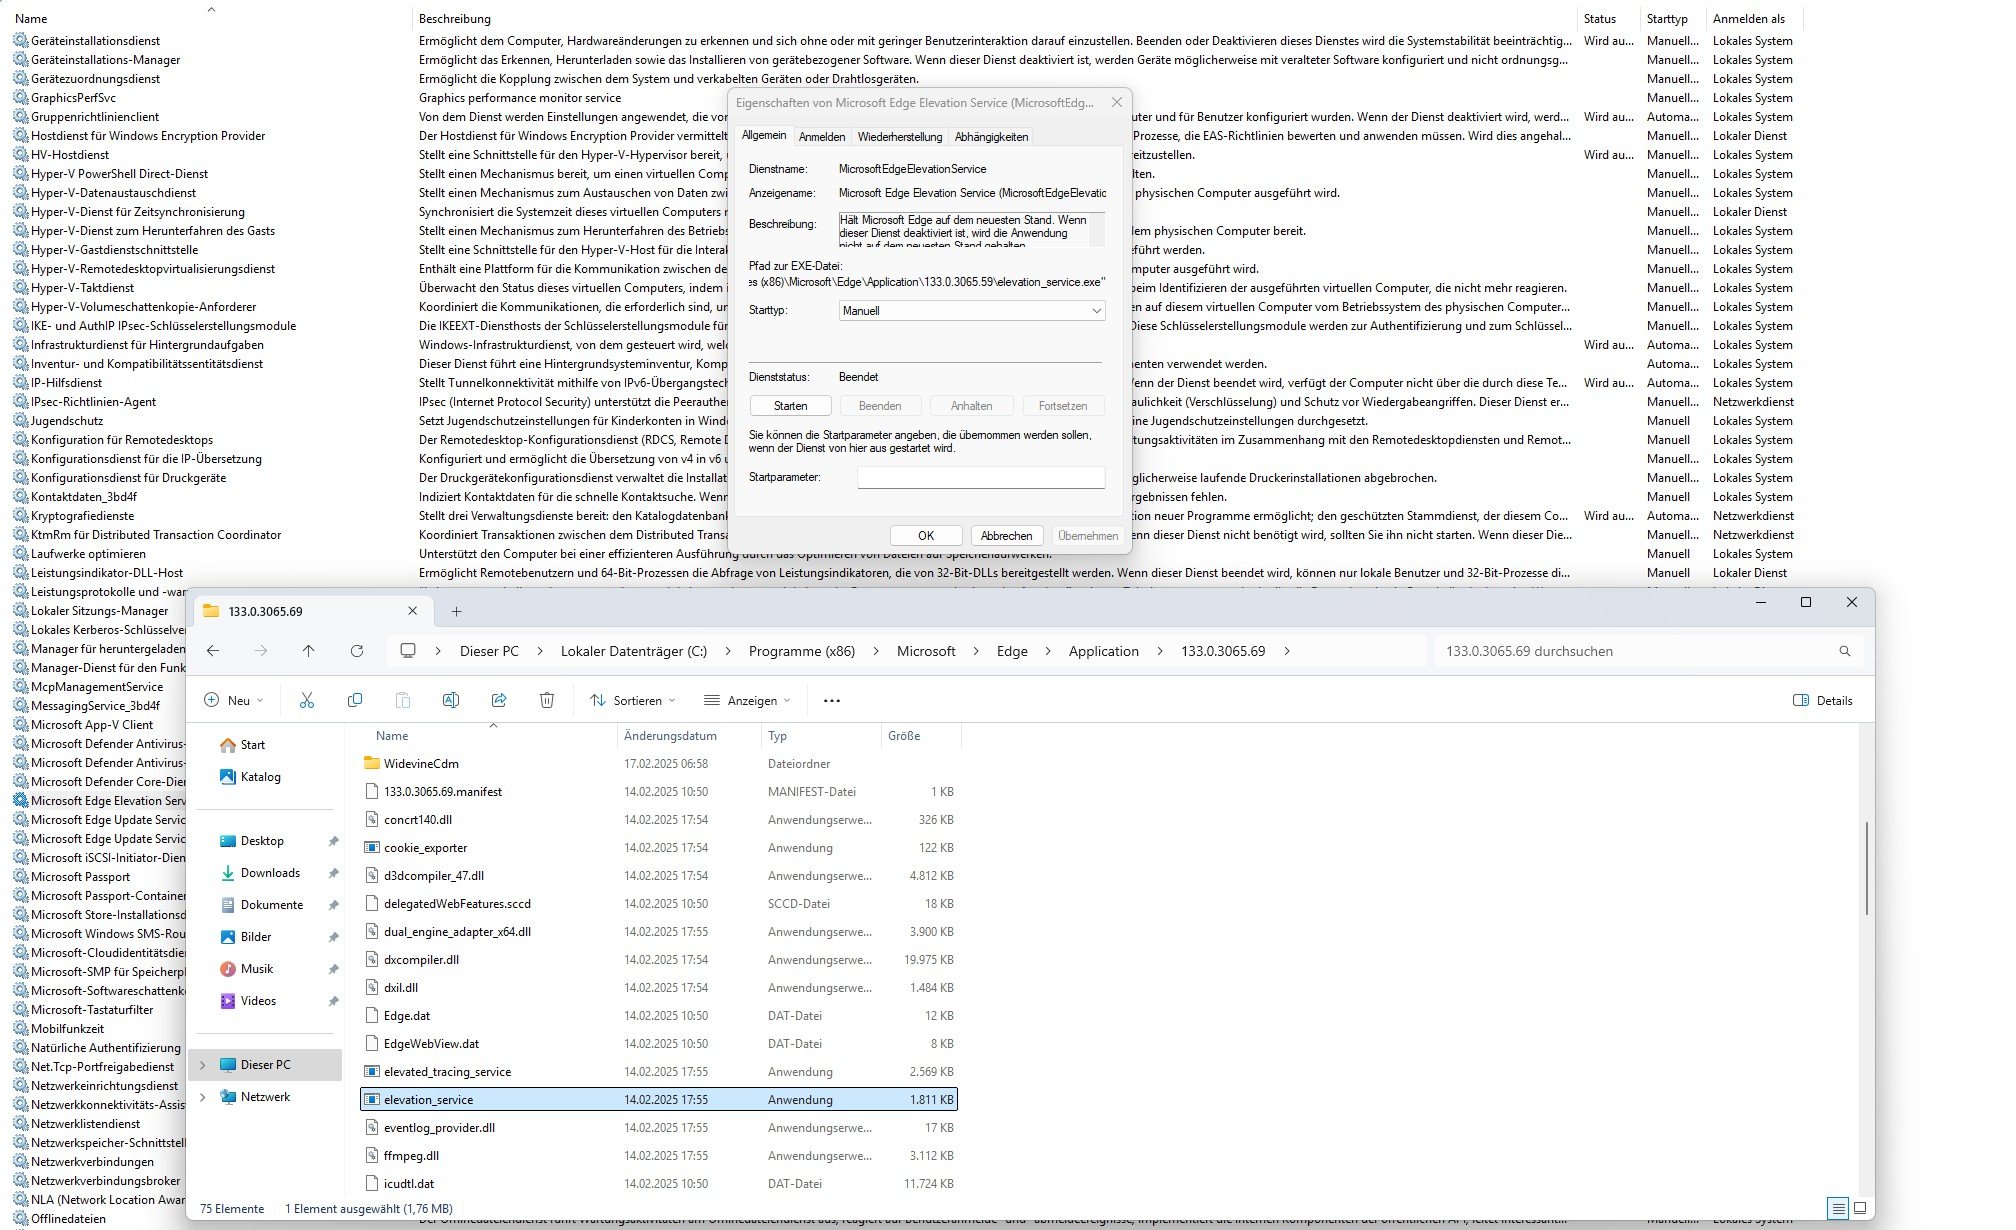
Task: Open the Abhängigkeiten tab
Action: coord(991,137)
